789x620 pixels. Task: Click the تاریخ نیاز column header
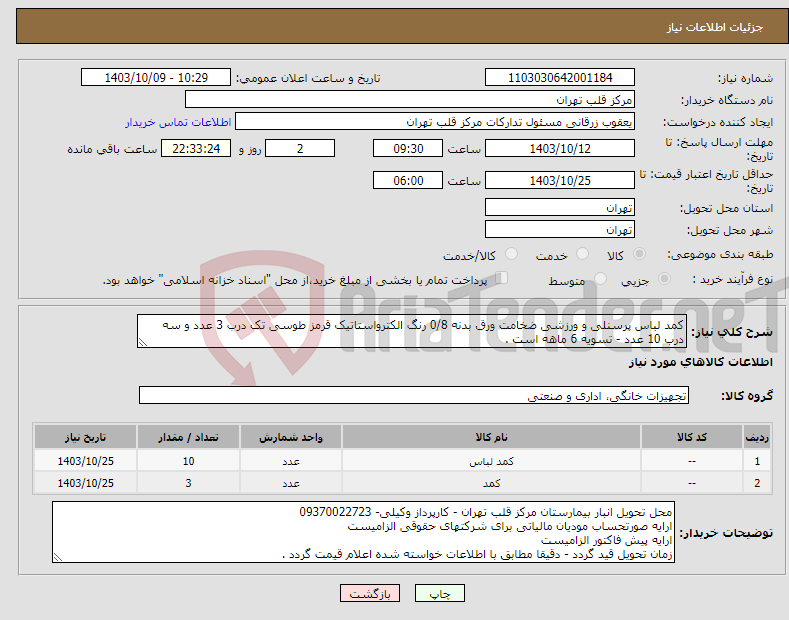(86, 437)
